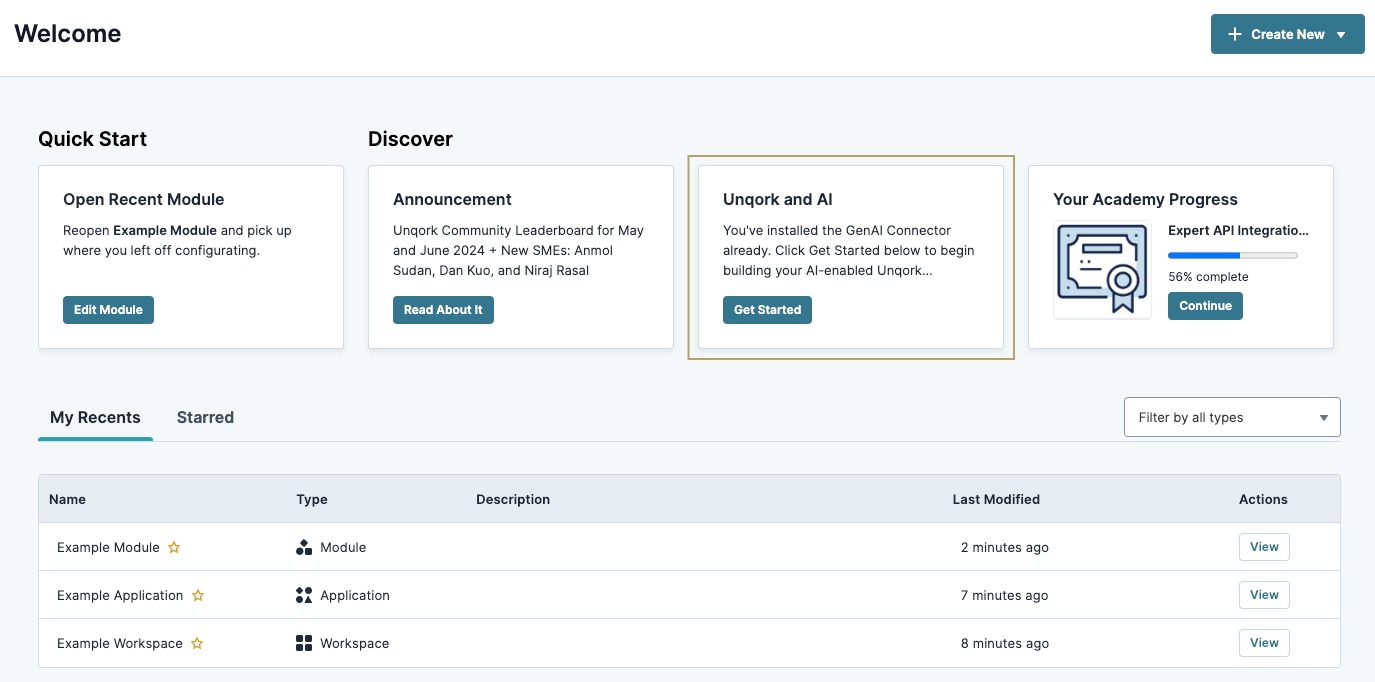The image size is (1375, 682).
Task: Click the Your Academy Progress heading
Action: 1145,199
